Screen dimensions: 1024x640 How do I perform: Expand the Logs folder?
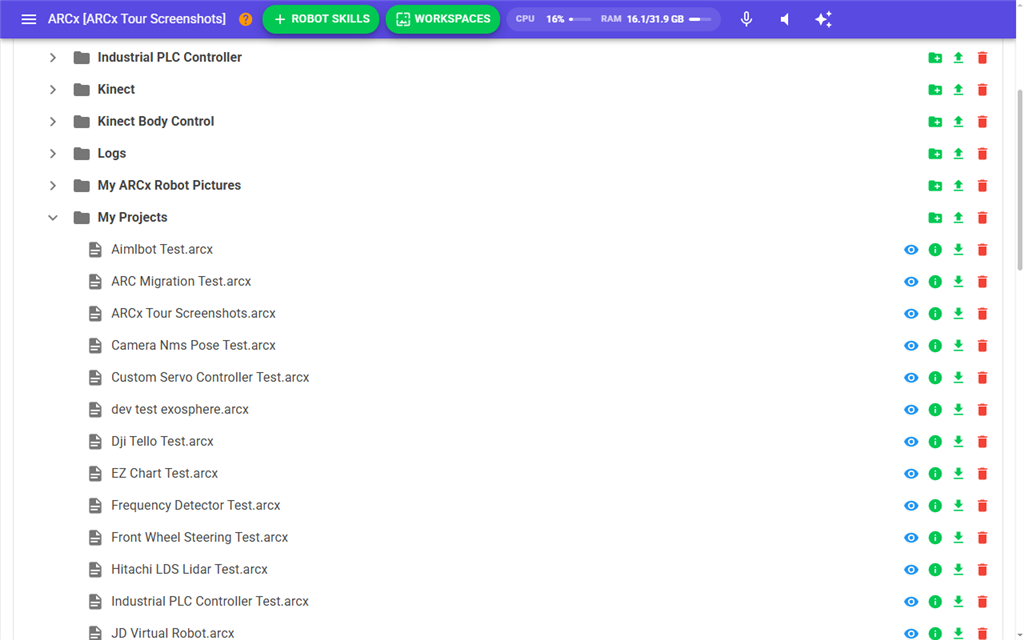pos(53,153)
